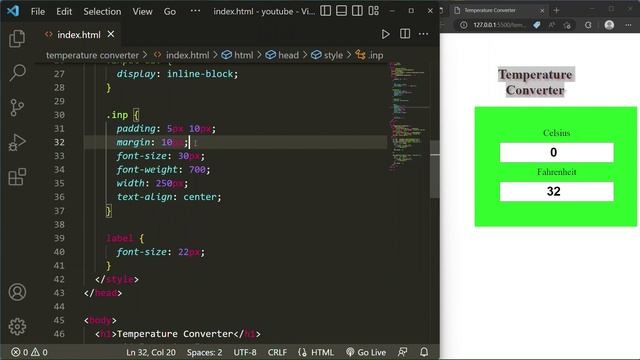Open the Selection menu

[x=102, y=11]
